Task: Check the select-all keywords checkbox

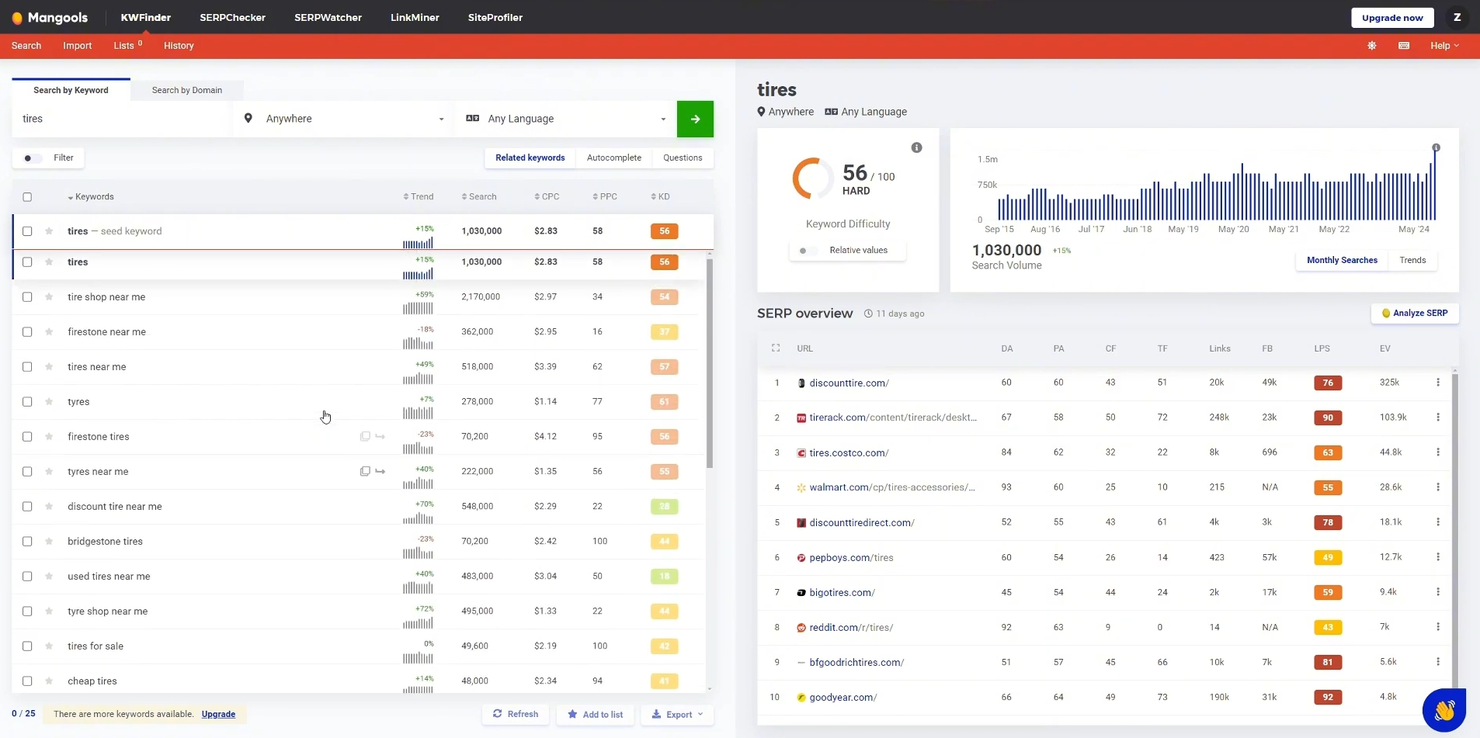Action: pos(27,196)
